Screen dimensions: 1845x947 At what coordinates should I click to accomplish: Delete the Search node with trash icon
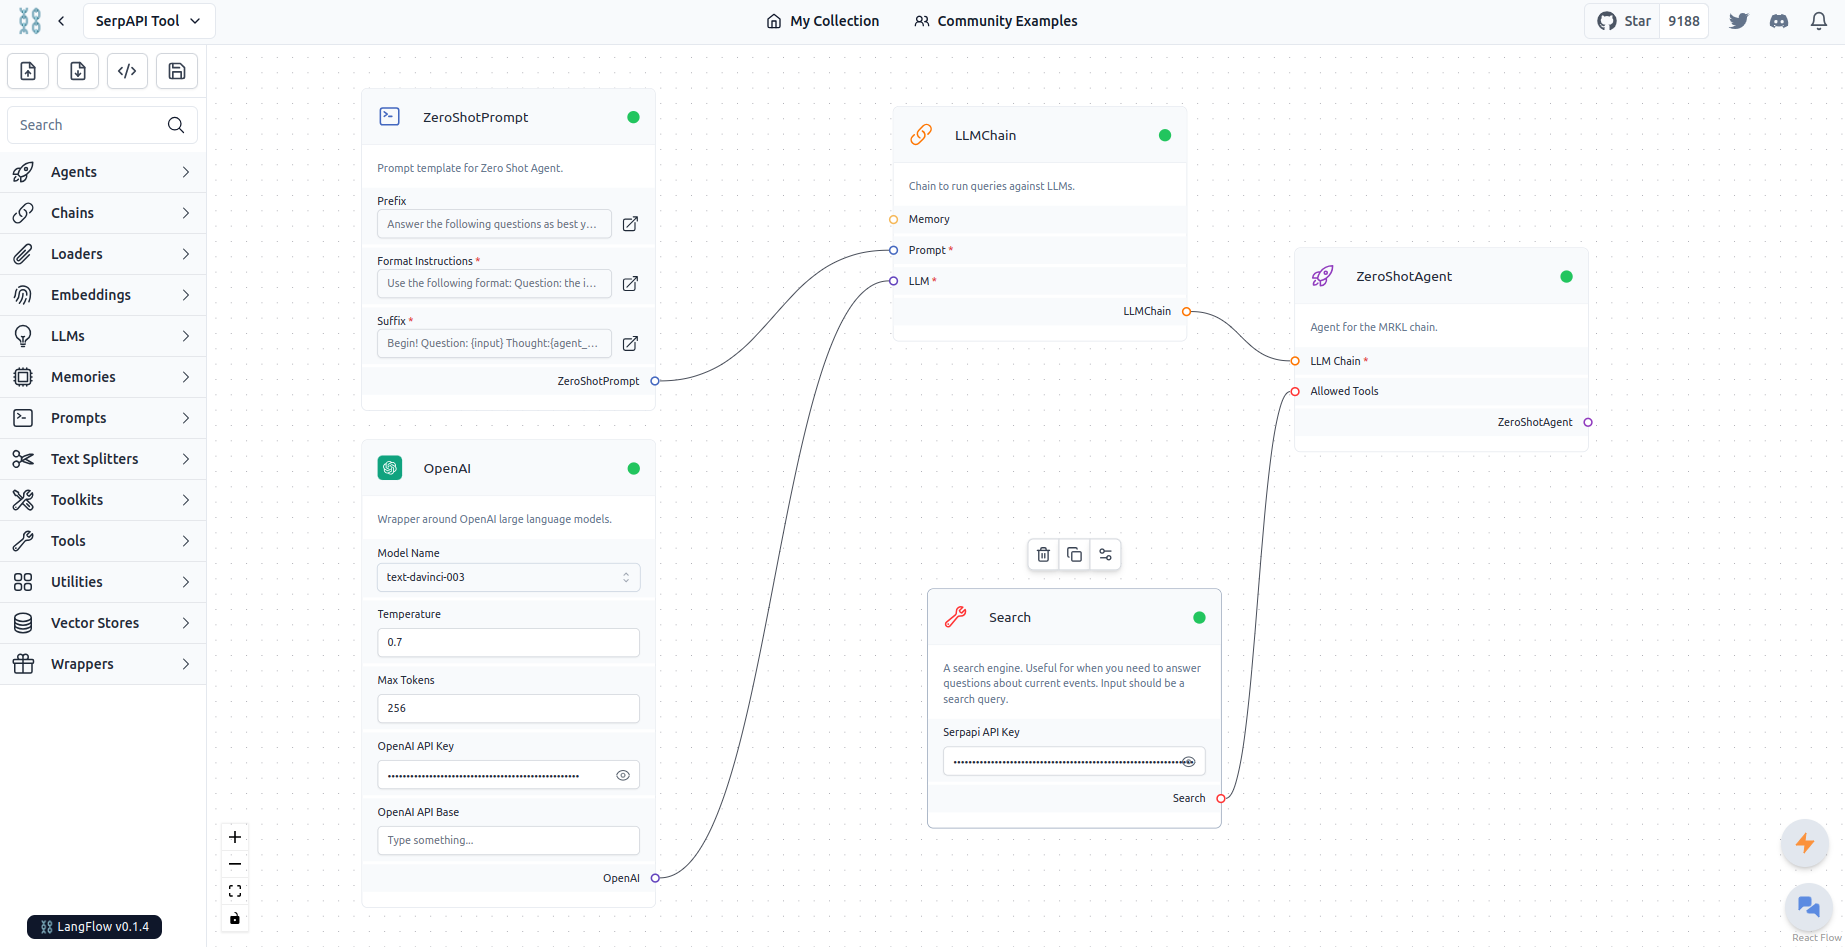click(x=1043, y=555)
